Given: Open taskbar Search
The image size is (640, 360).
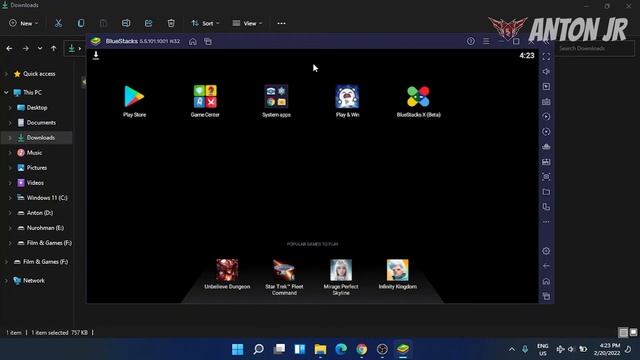Looking at the screenshot, I should (258, 349).
